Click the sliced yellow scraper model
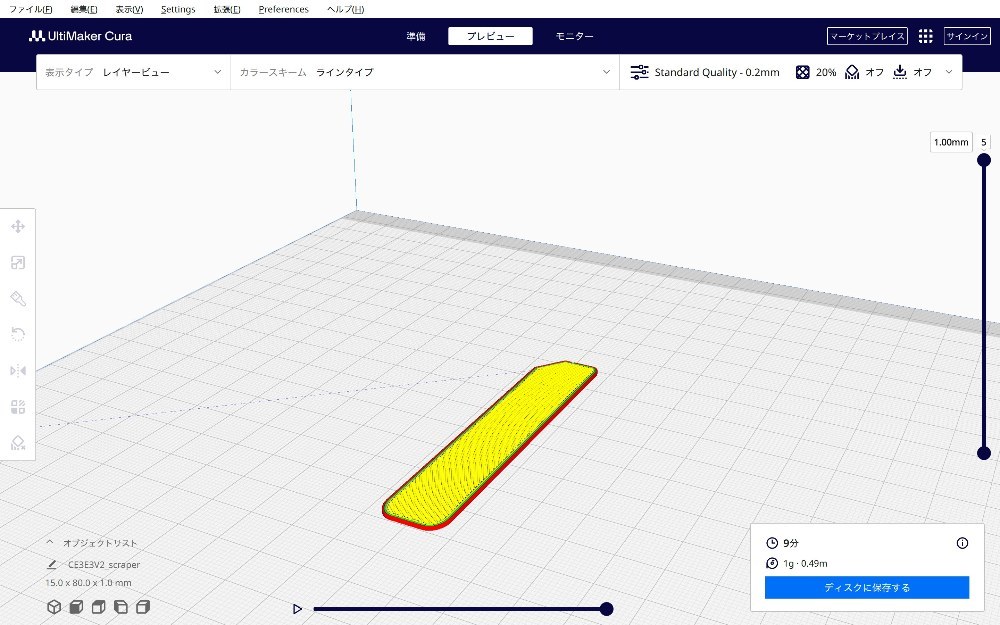Image resolution: width=1000 pixels, height=625 pixels. pos(490,445)
